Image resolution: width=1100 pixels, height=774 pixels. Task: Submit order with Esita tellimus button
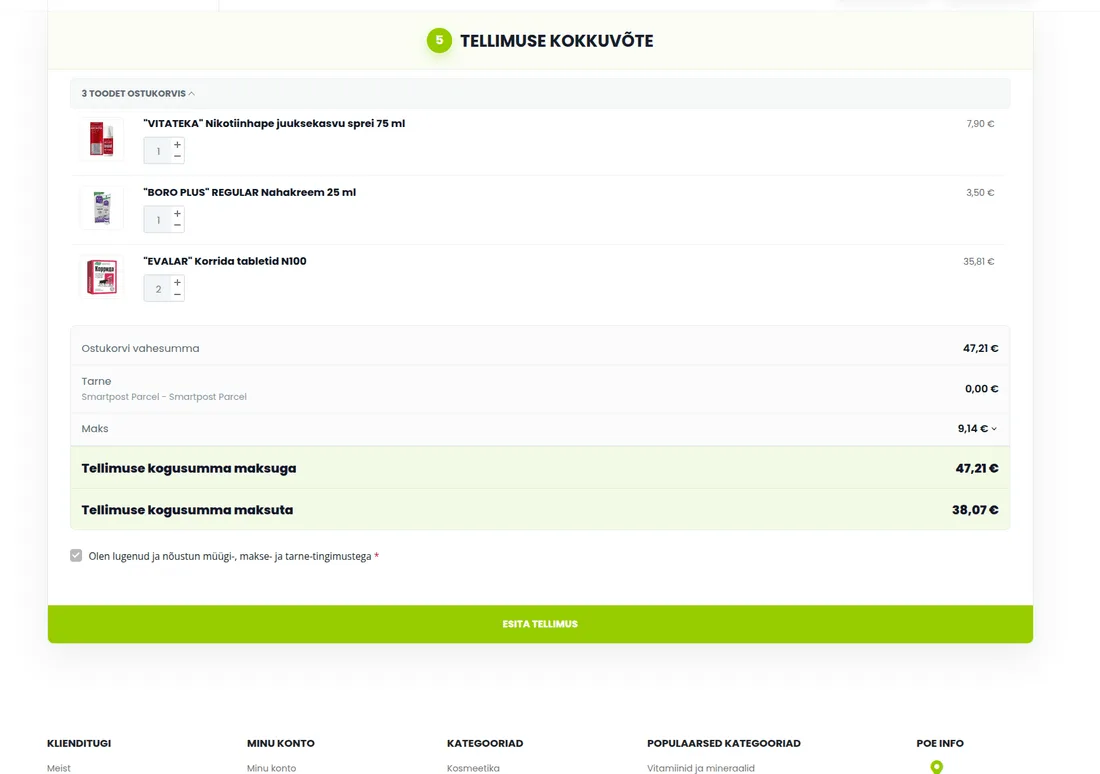(540, 624)
